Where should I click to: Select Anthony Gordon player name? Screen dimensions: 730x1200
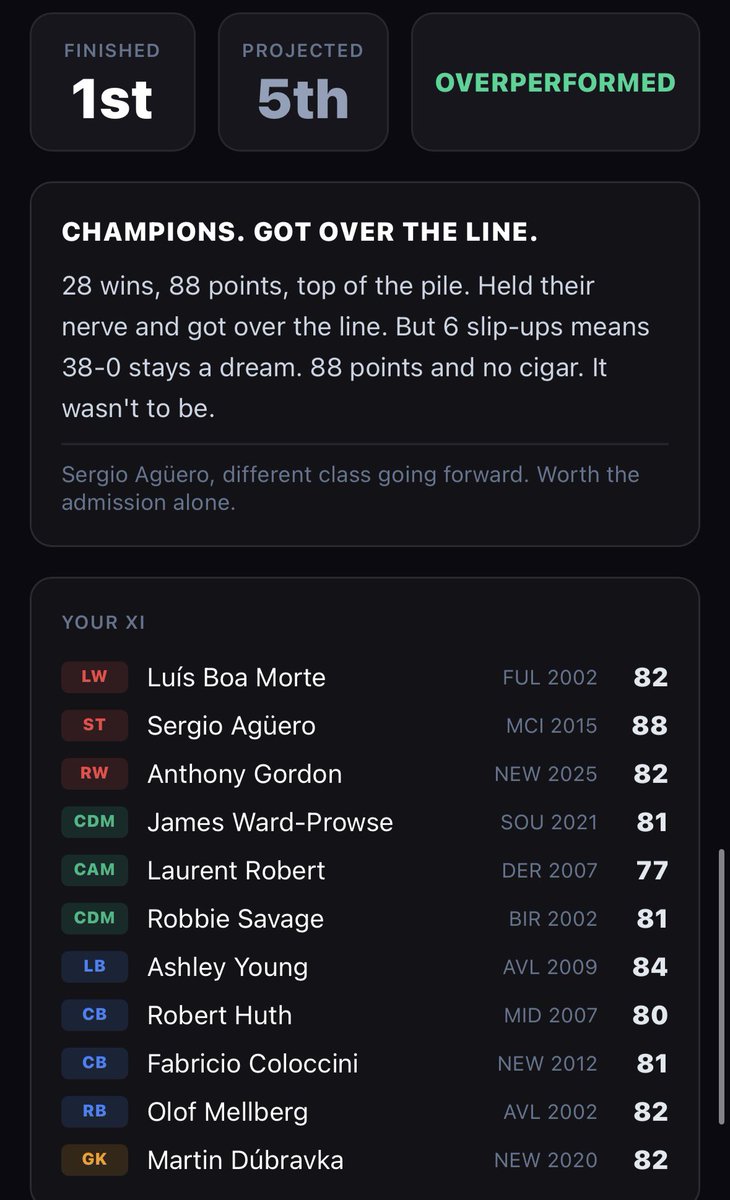click(244, 774)
